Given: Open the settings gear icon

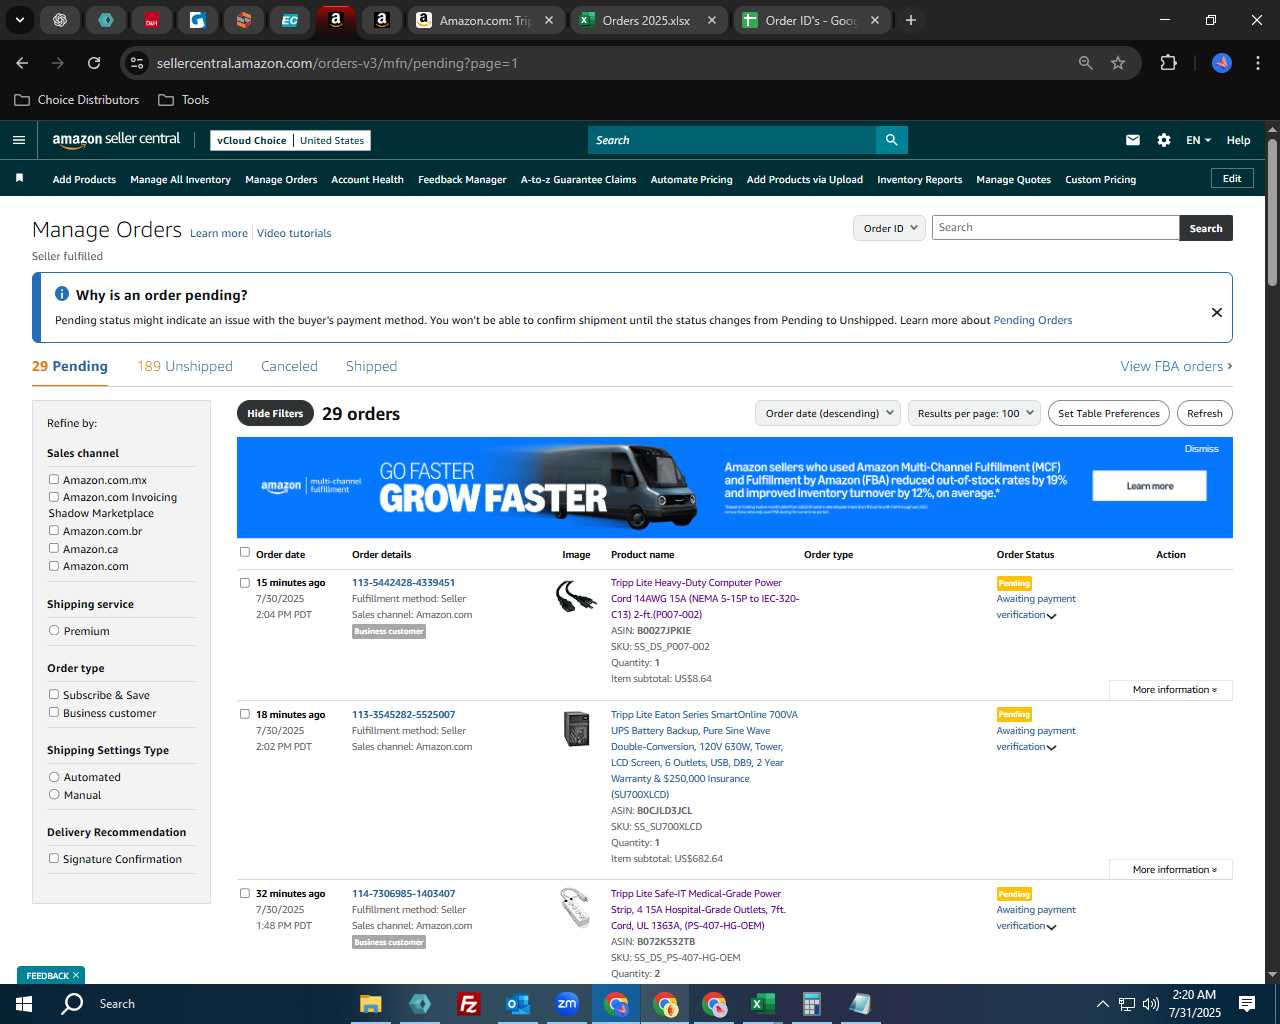Looking at the screenshot, I should pyautogui.click(x=1164, y=140).
